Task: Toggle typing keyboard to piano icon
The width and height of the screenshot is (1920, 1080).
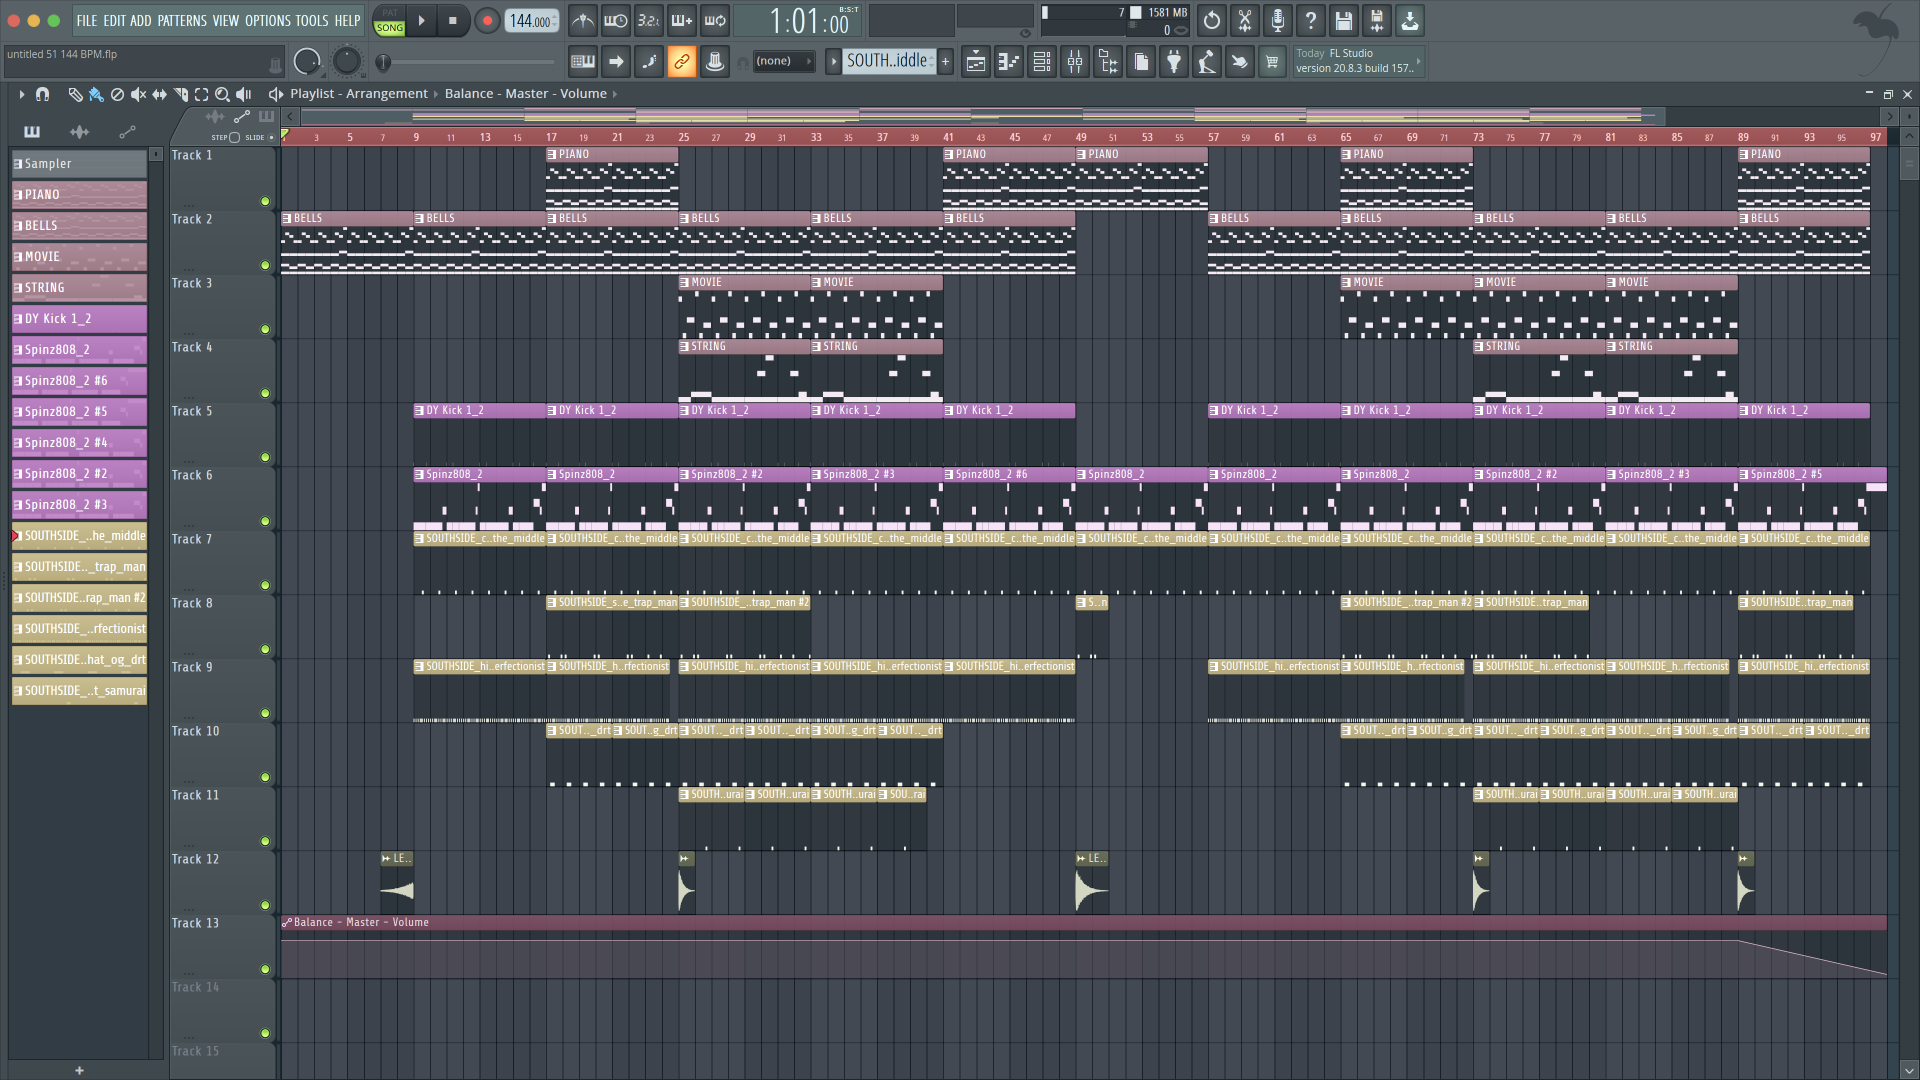Action: coord(583,62)
